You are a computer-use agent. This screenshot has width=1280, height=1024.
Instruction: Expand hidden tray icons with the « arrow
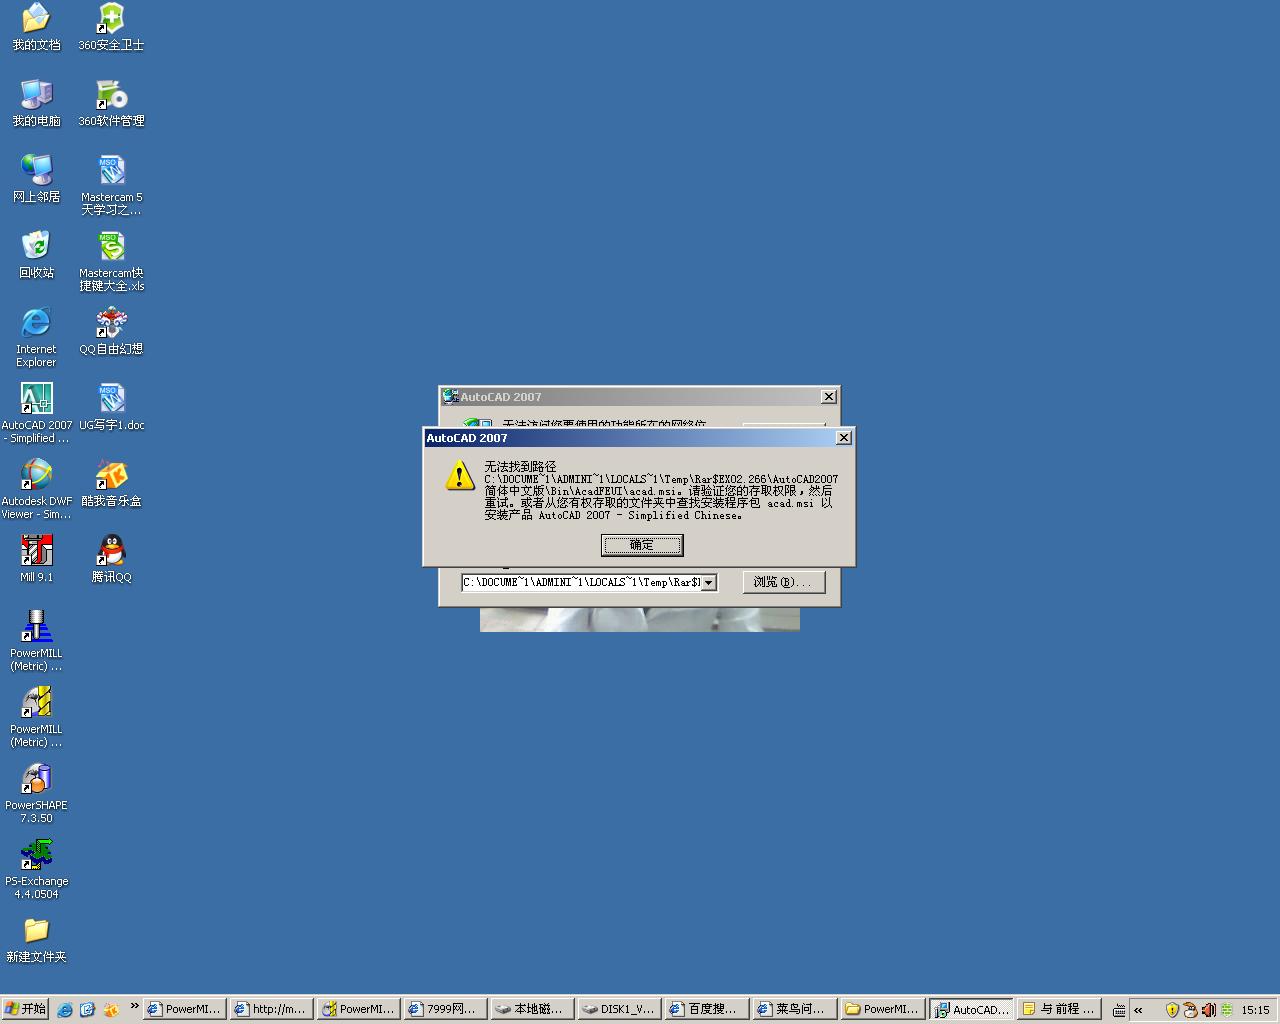1138,1010
